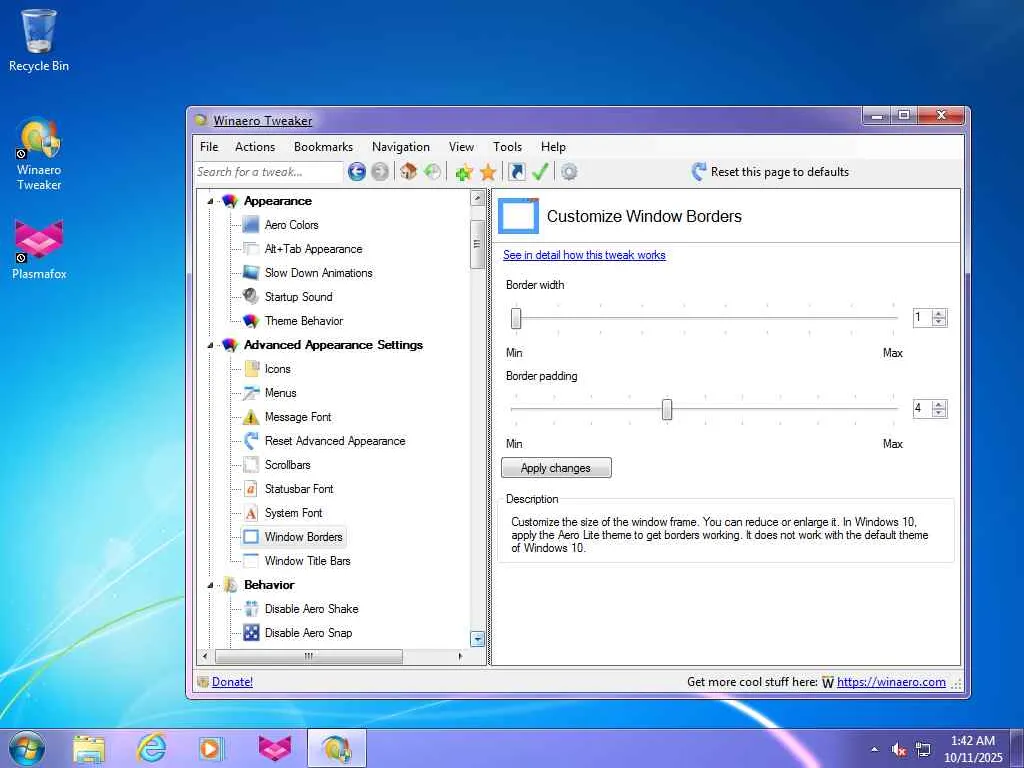Image resolution: width=1024 pixels, height=768 pixels.
Task: Open the Message Font tweak
Action: point(298,417)
